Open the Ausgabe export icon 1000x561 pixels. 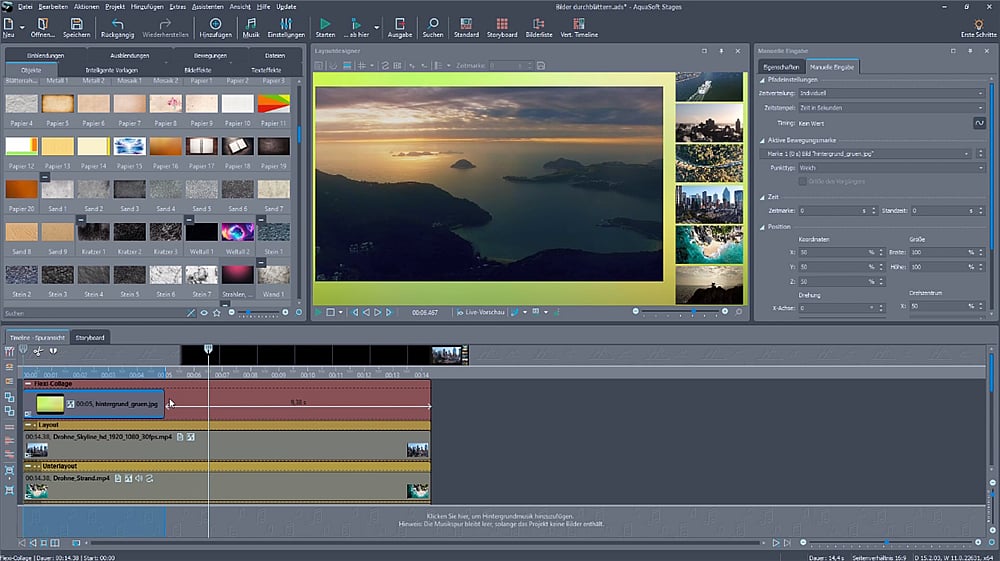point(399,24)
